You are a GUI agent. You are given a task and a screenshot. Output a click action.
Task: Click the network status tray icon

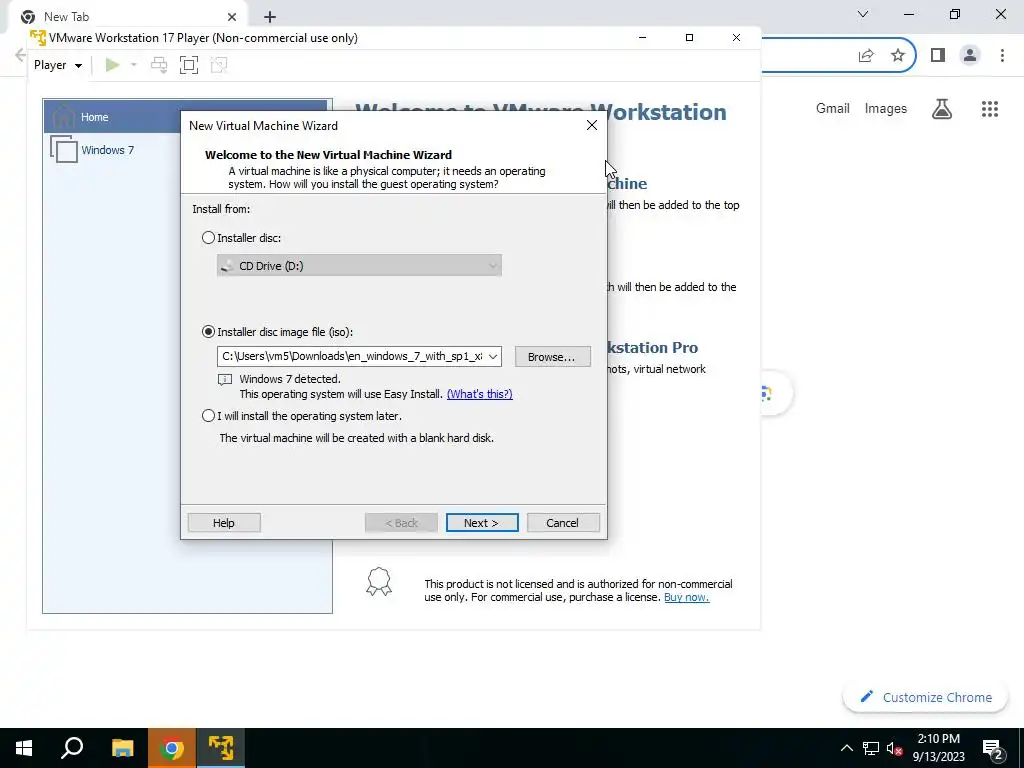871,748
